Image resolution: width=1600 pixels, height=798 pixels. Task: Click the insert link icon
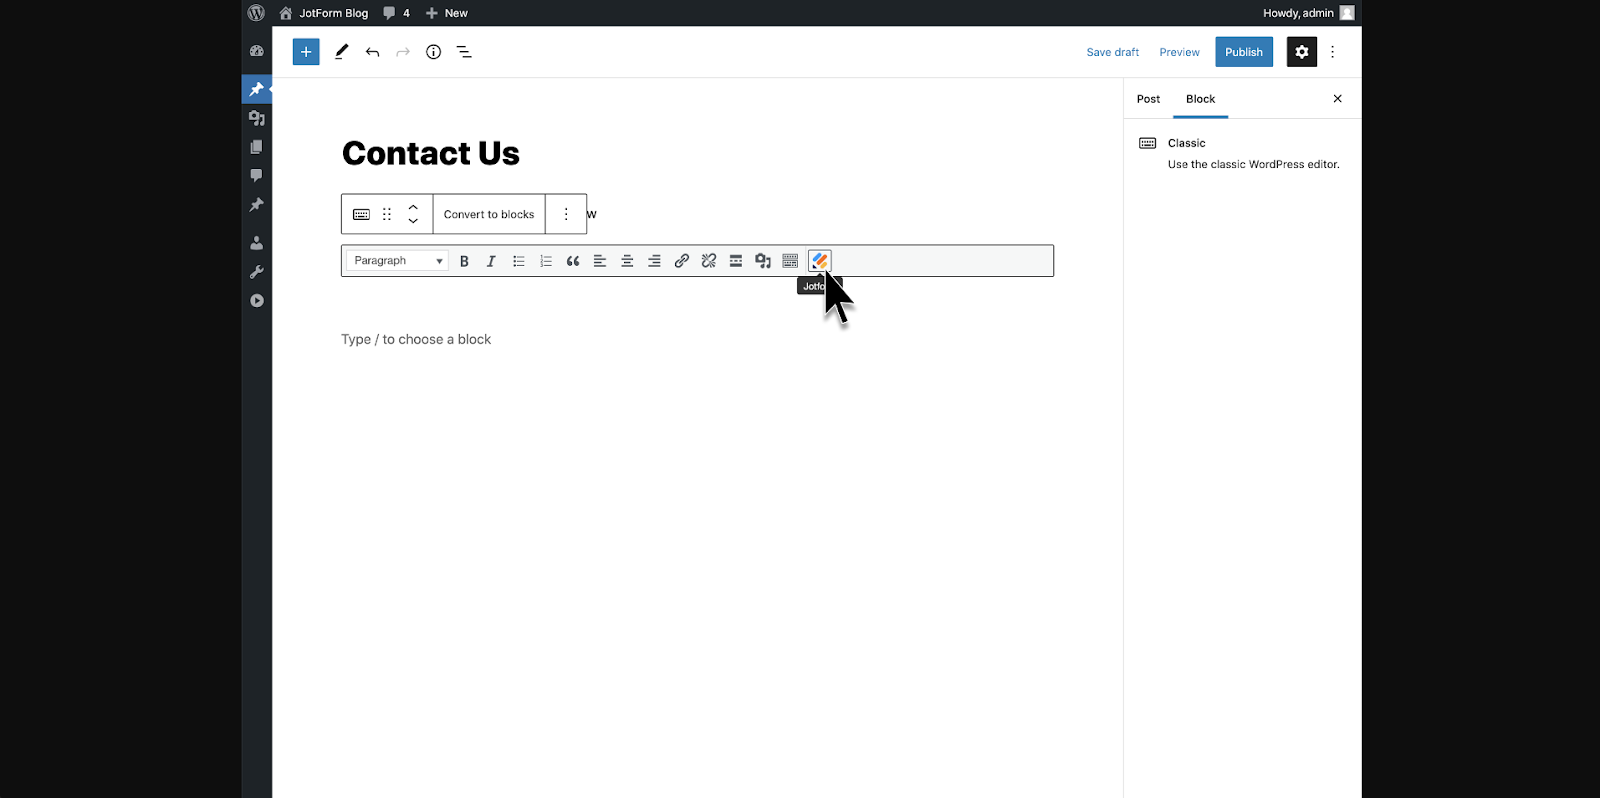click(x=681, y=261)
